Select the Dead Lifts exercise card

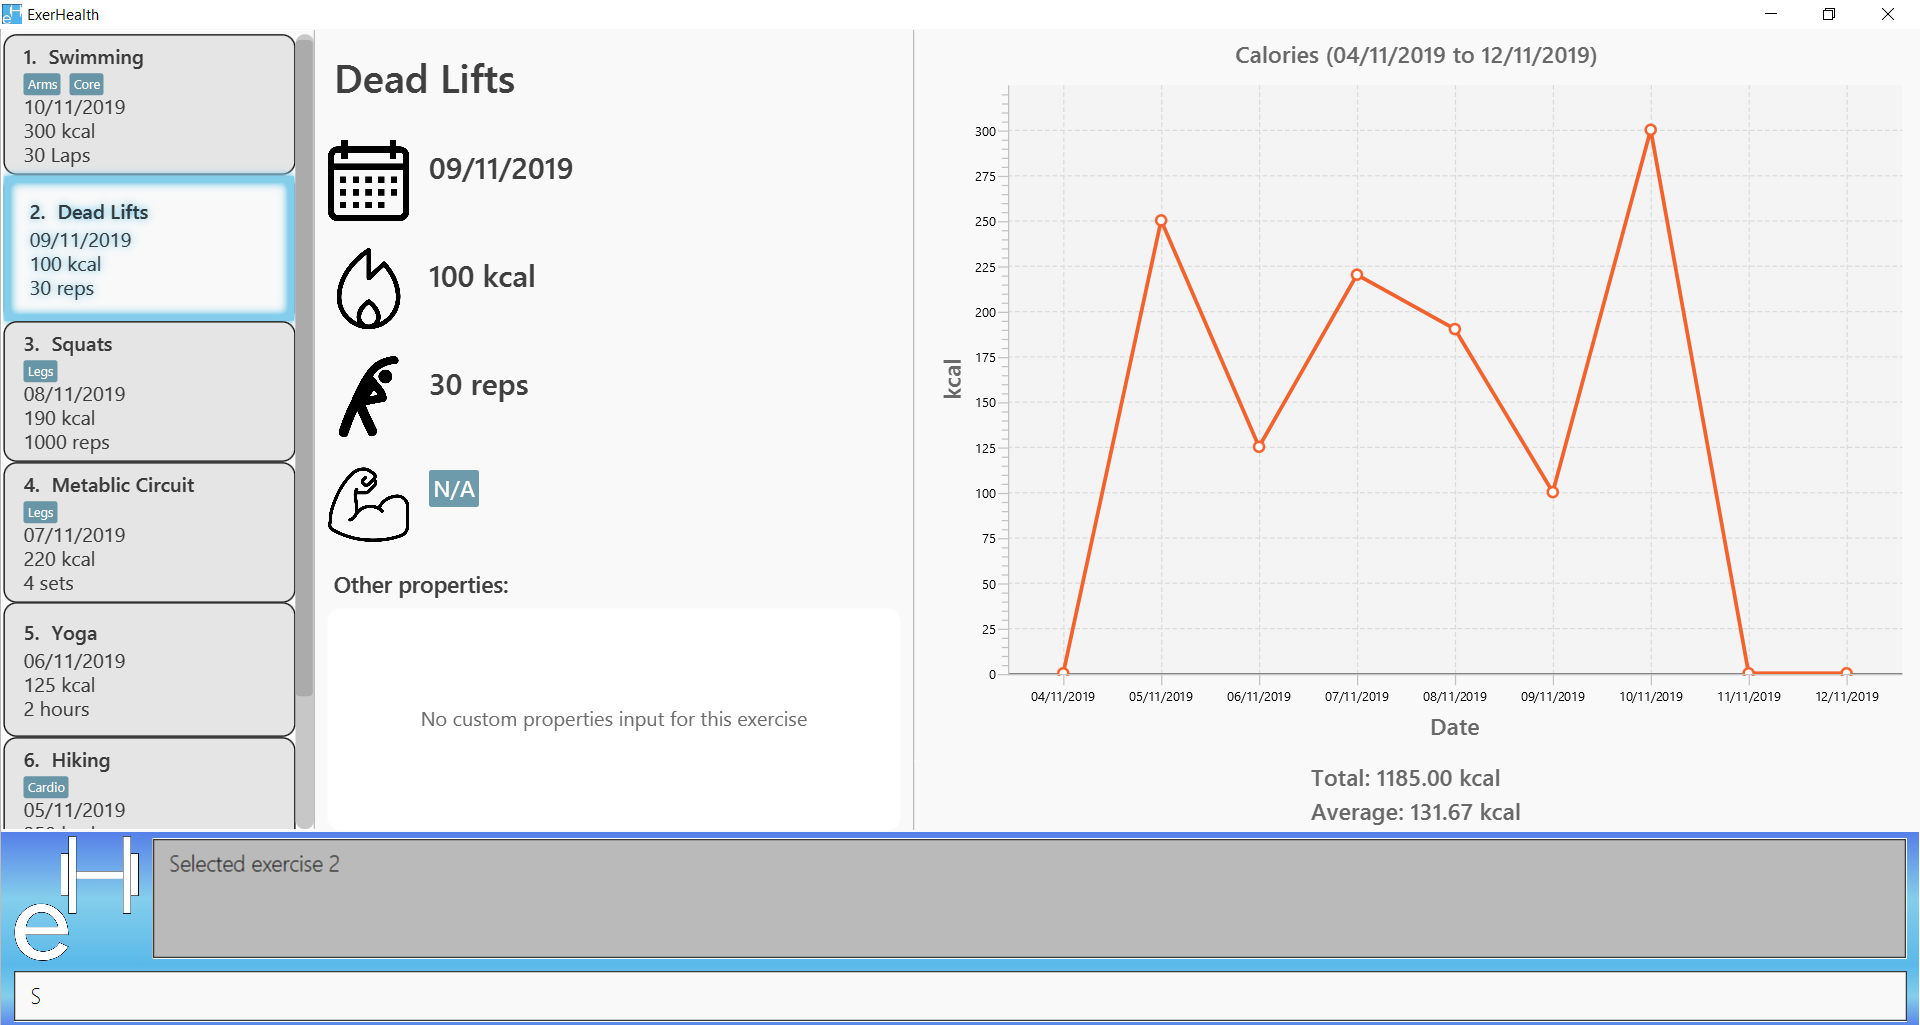tap(149, 248)
